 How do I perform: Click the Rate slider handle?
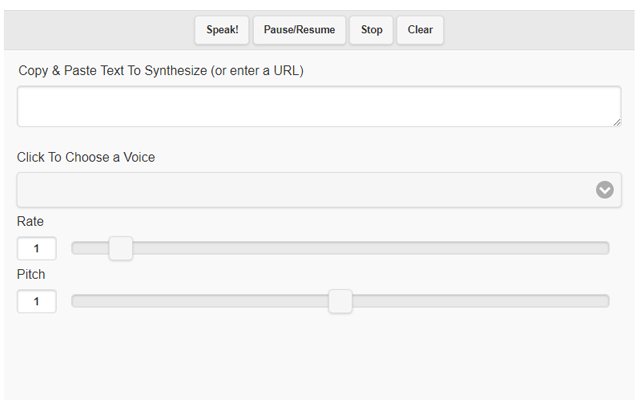(x=121, y=248)
